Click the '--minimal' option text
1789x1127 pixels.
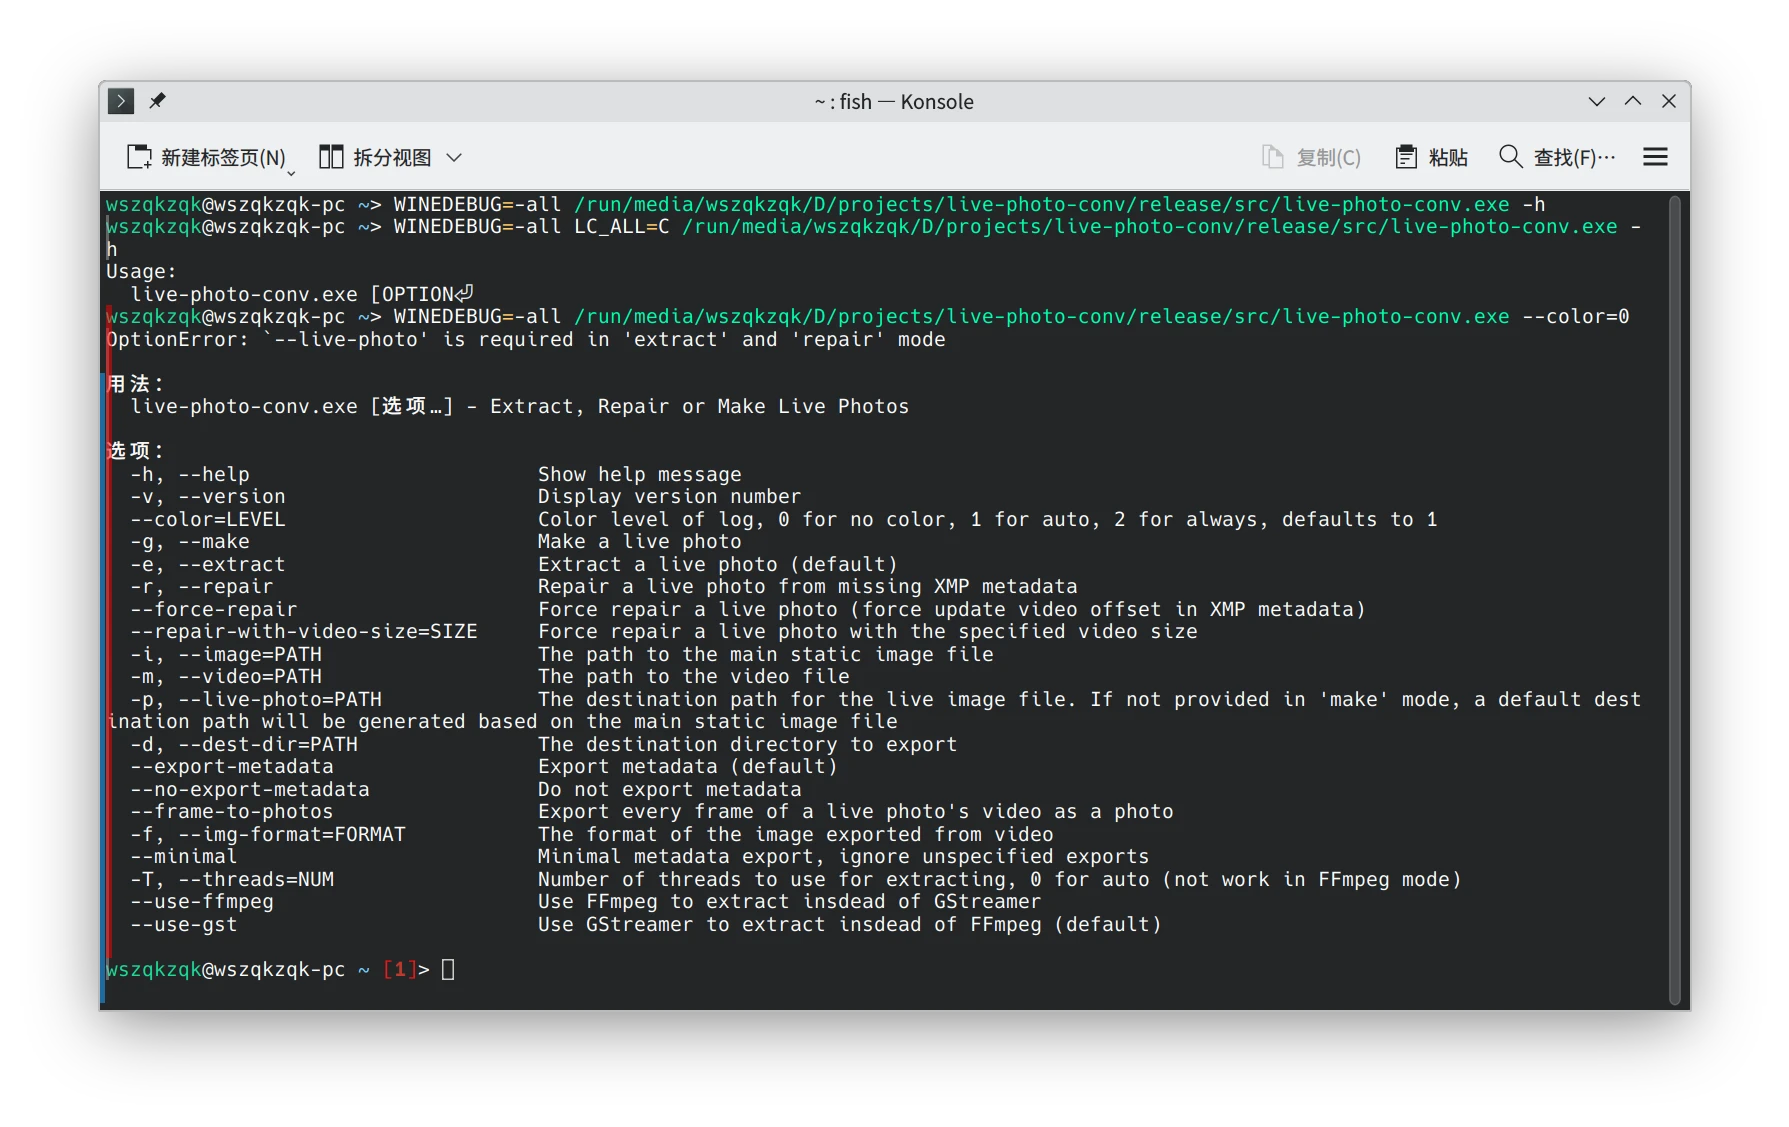184,856
